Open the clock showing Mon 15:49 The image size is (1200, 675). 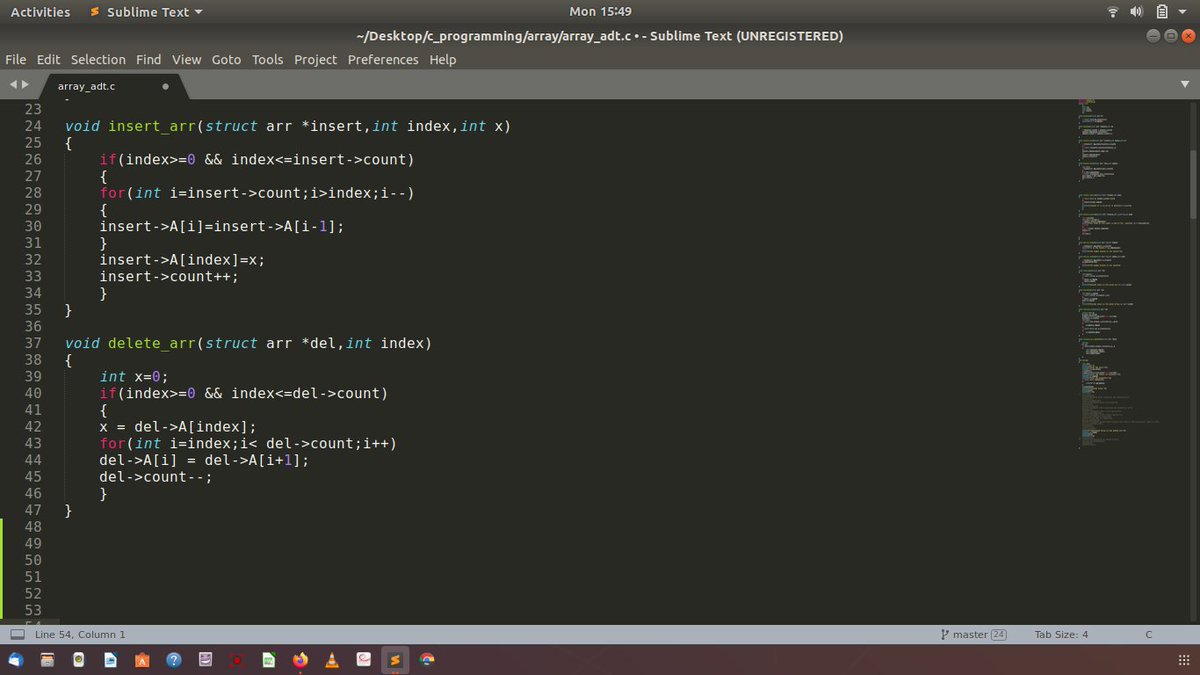pos(600,12)
